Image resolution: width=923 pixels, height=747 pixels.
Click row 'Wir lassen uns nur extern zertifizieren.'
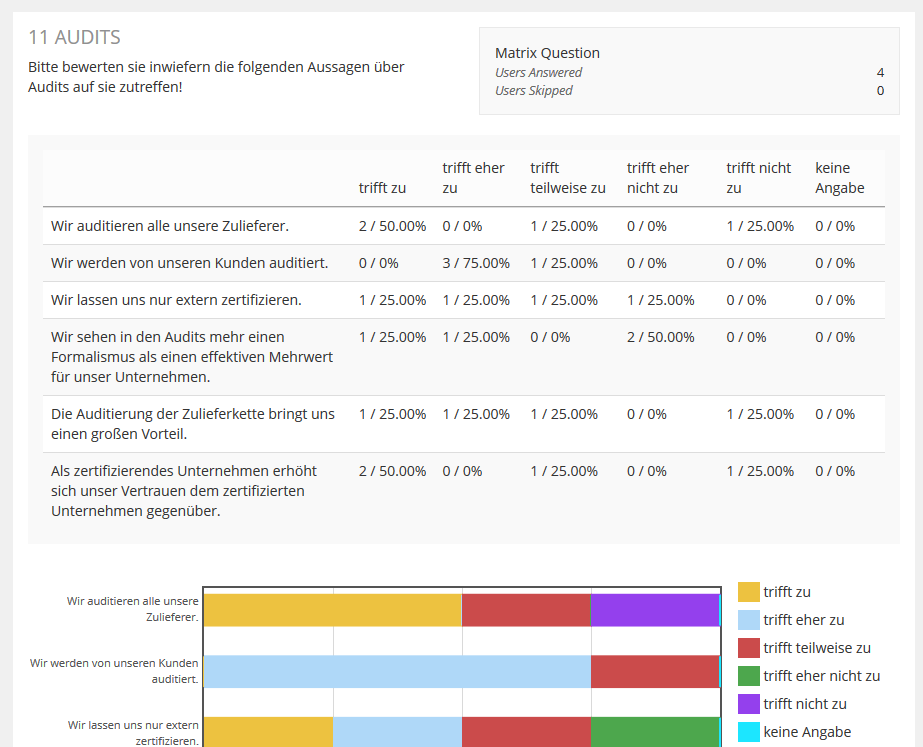(176, 300)
